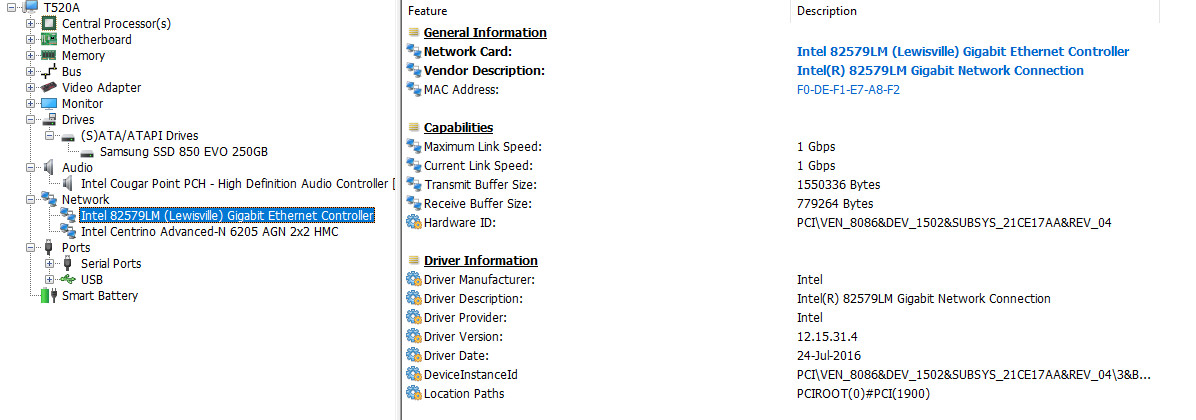Select Samsung SSD 850 EVO 250GB
Viewport: 1196px width, 420px height.
click(x=184, y=152)
